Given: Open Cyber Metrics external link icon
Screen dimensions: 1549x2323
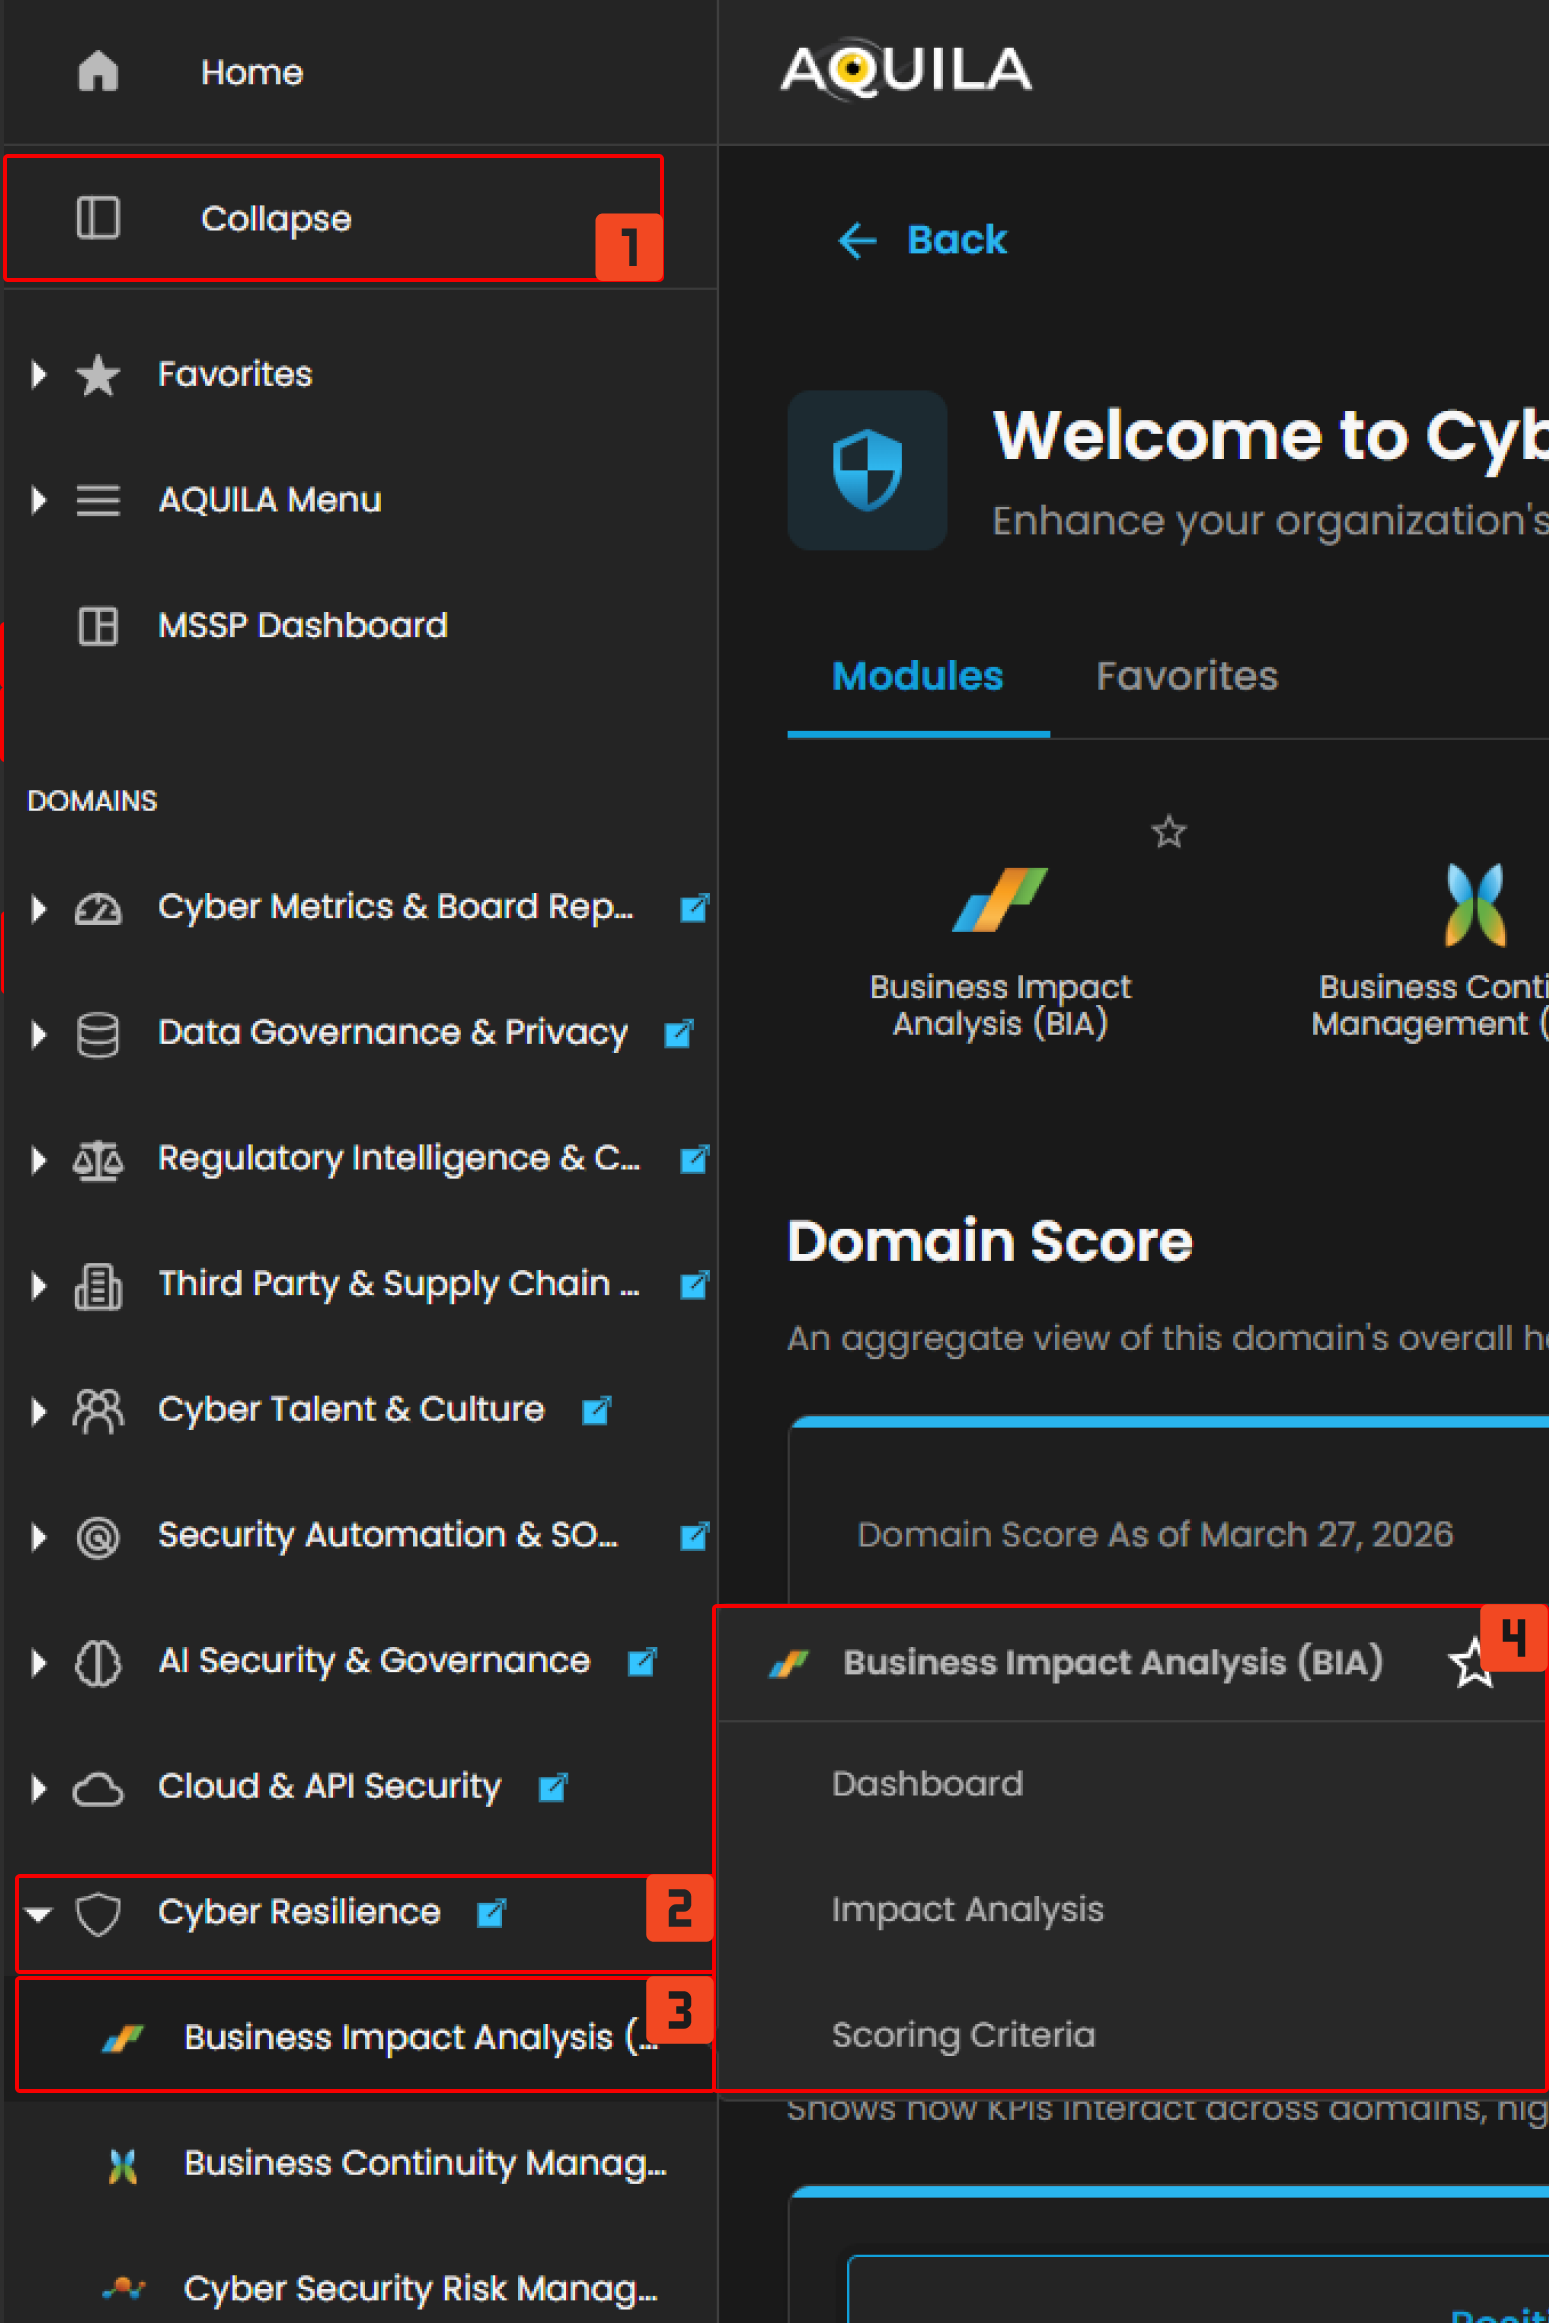Looking at the screenshot, I should coord(694,908).
